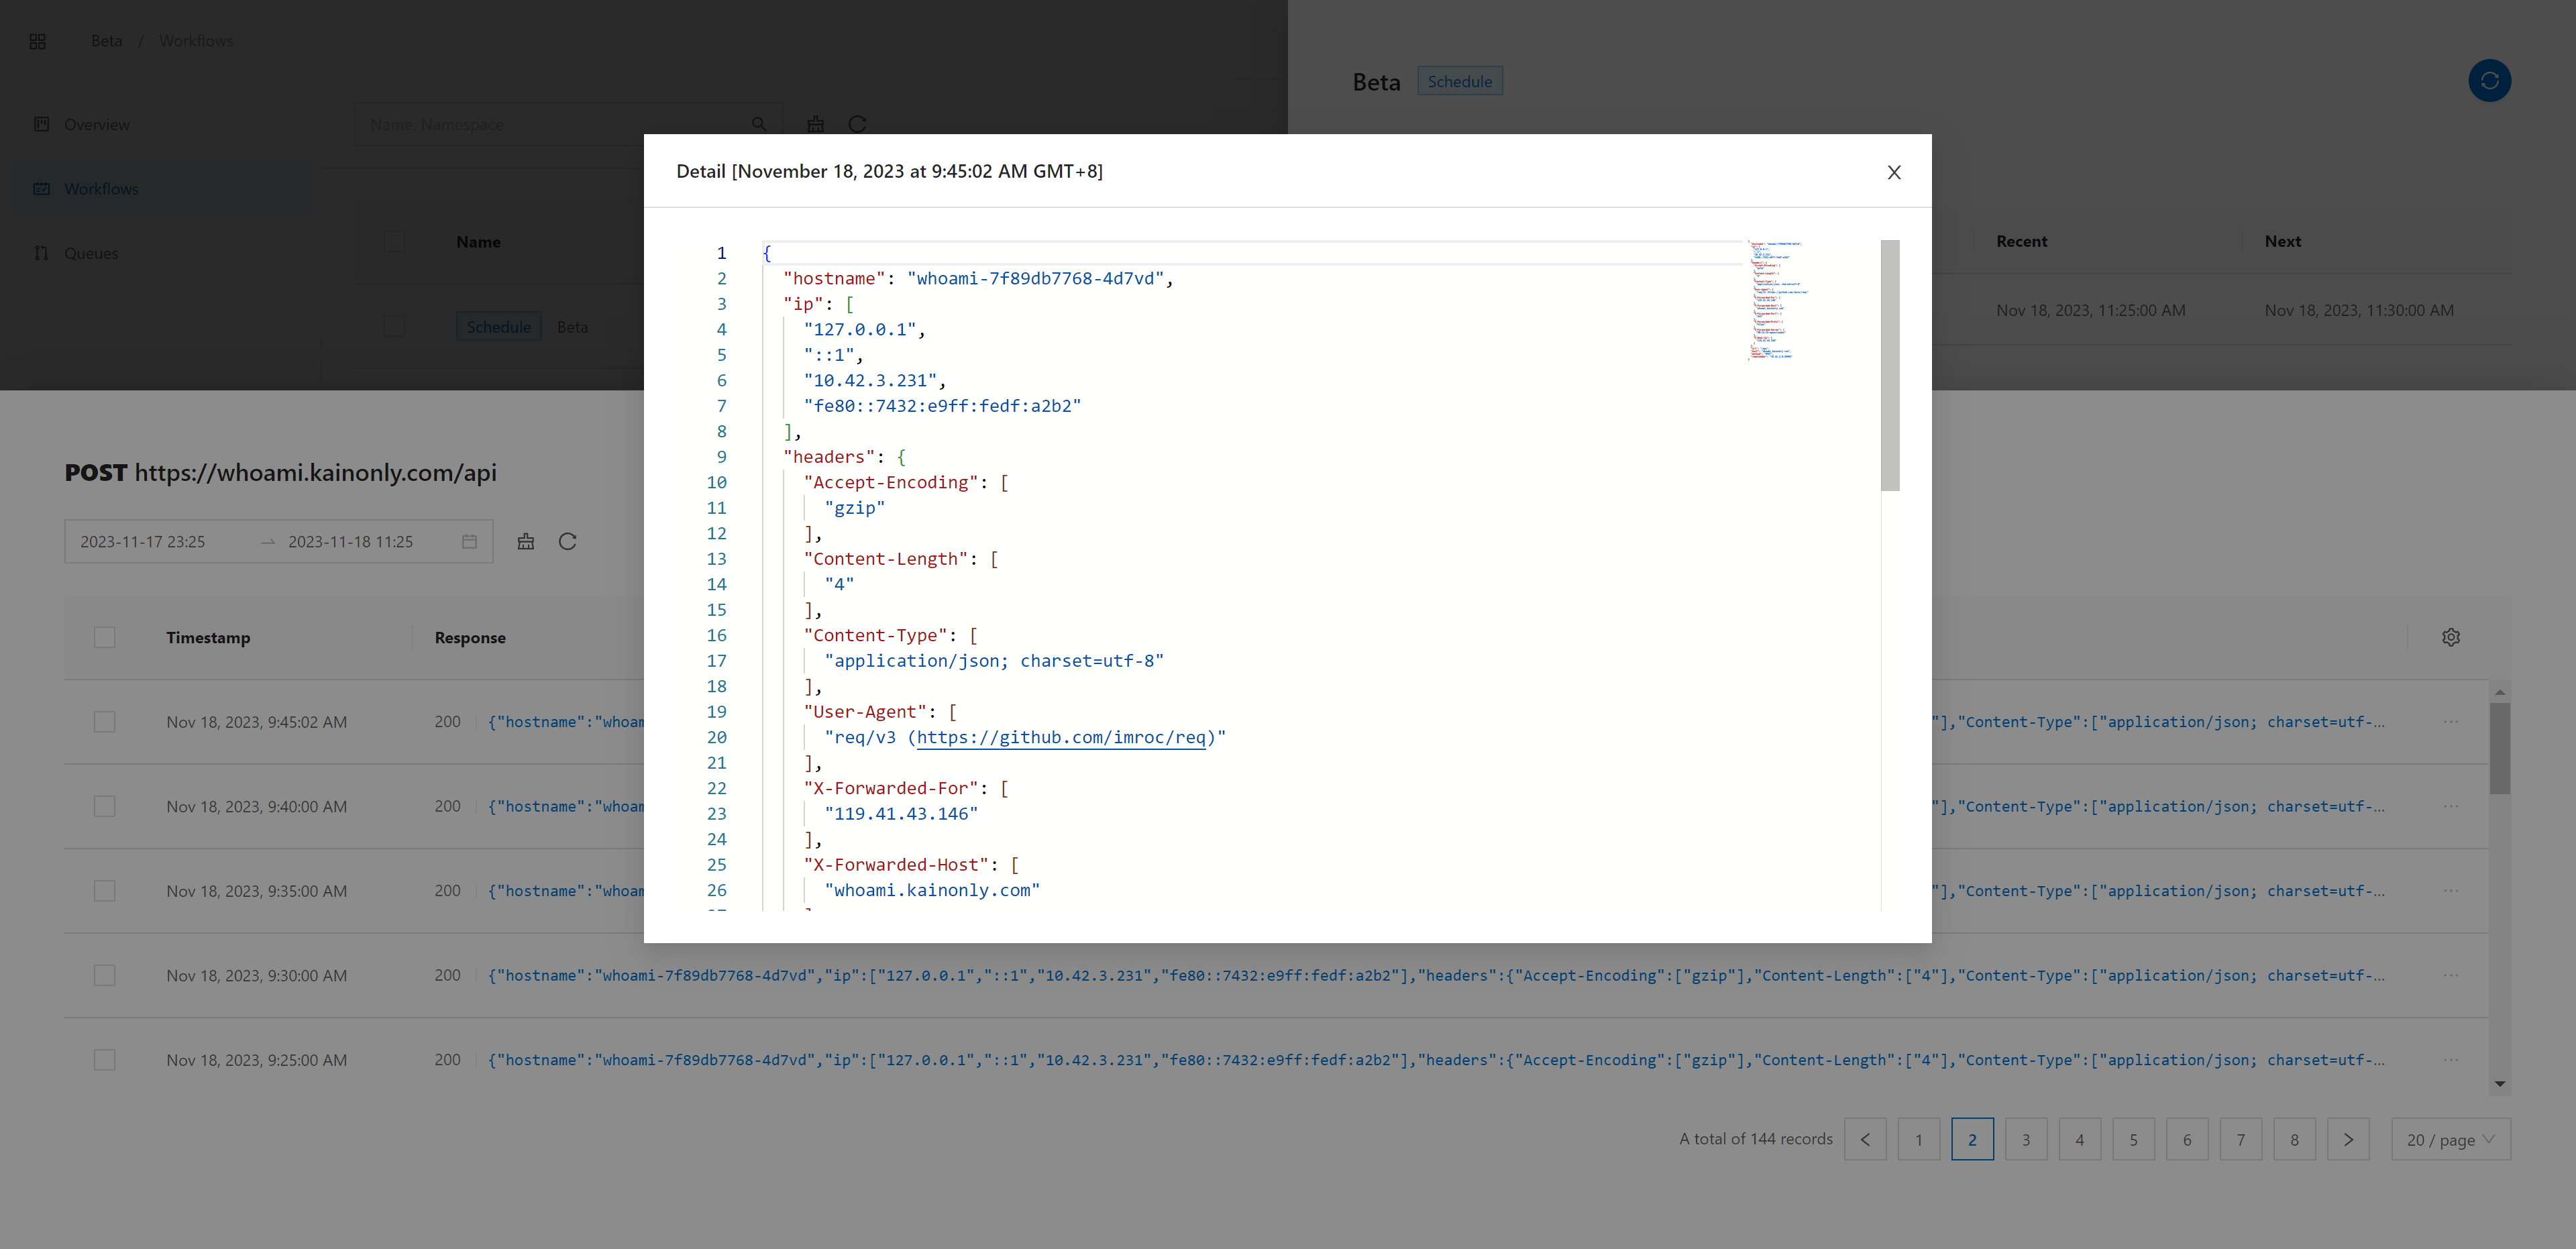Open the 20 / page size dropdown
This screenshot has width=2576, height=1249.
click(x=2450, y=1139)
